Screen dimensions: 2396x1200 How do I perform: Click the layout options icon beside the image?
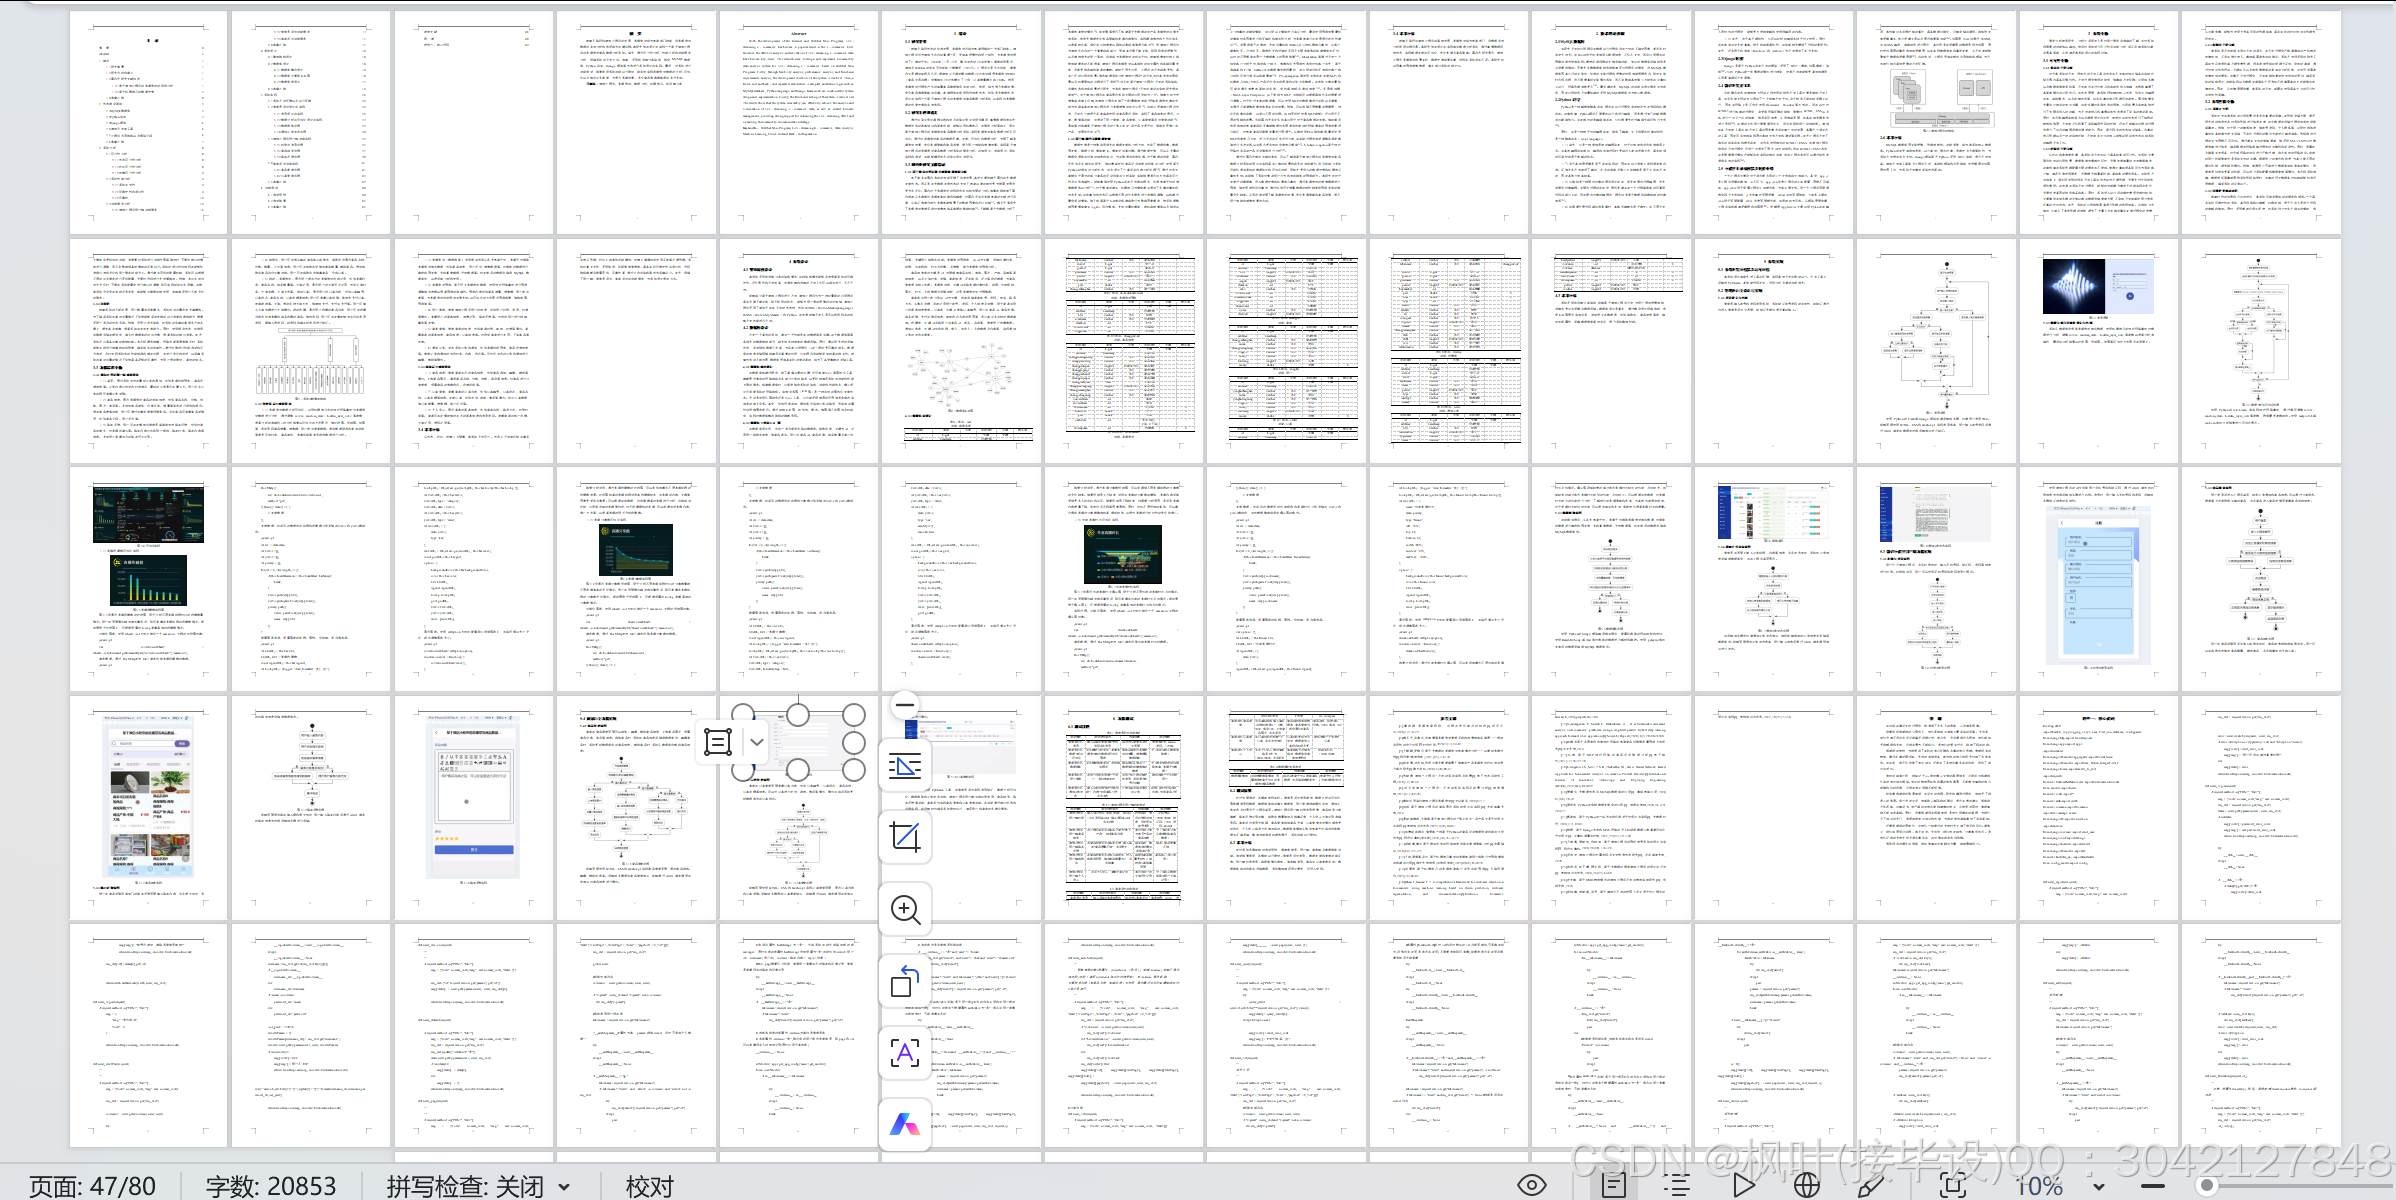(x=718, y=742)
